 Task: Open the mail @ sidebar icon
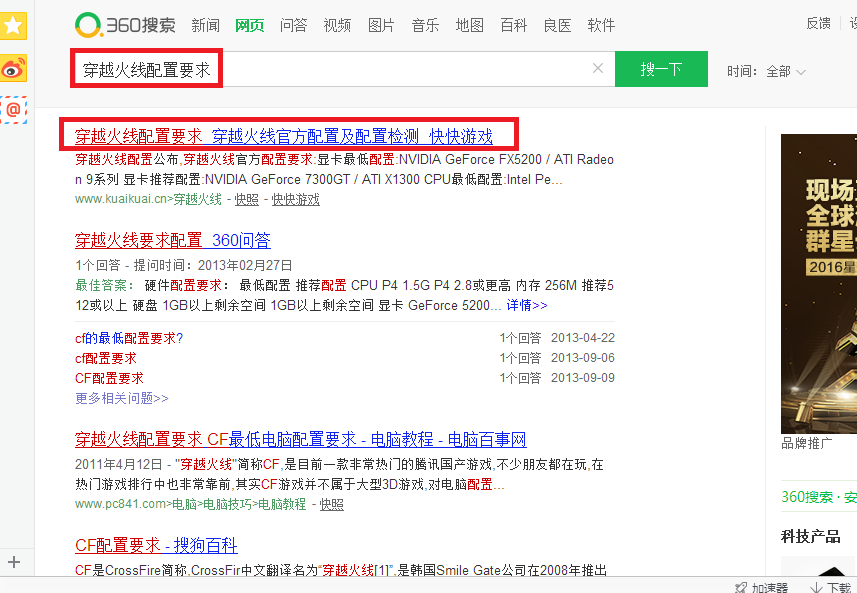[13, 110]
